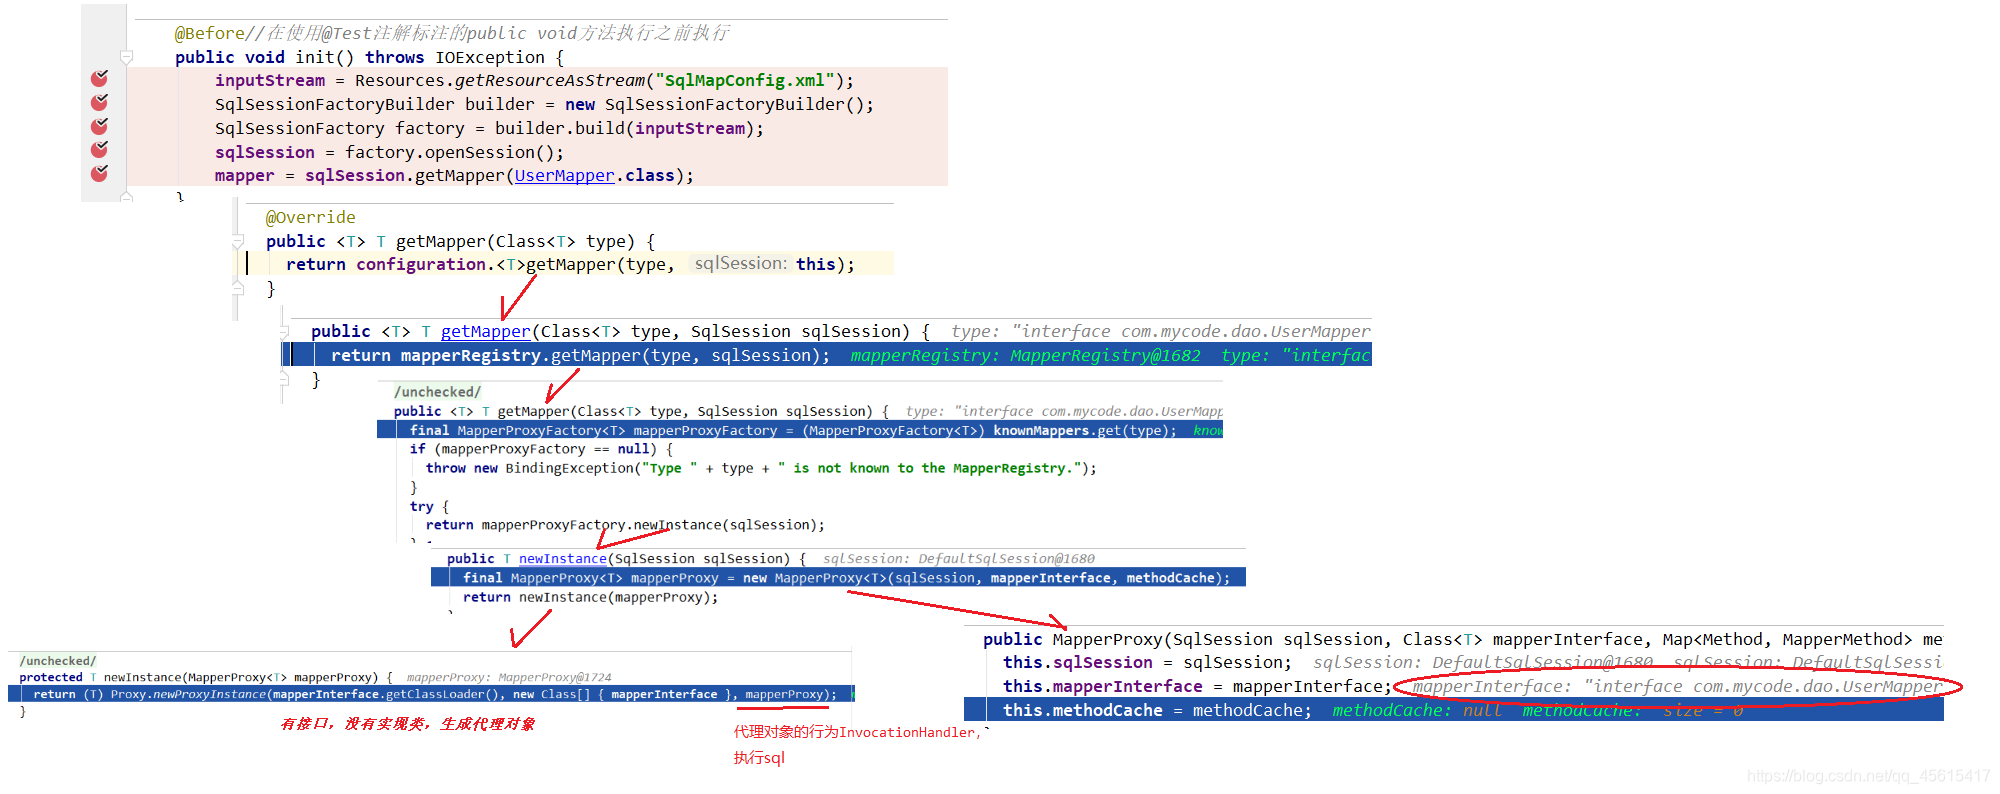Image resolution: width=2000 pixels, height=794 pixels.
Task: Click "SqlMapConfig.xml" string literal
Action: (x=745, y=80)
